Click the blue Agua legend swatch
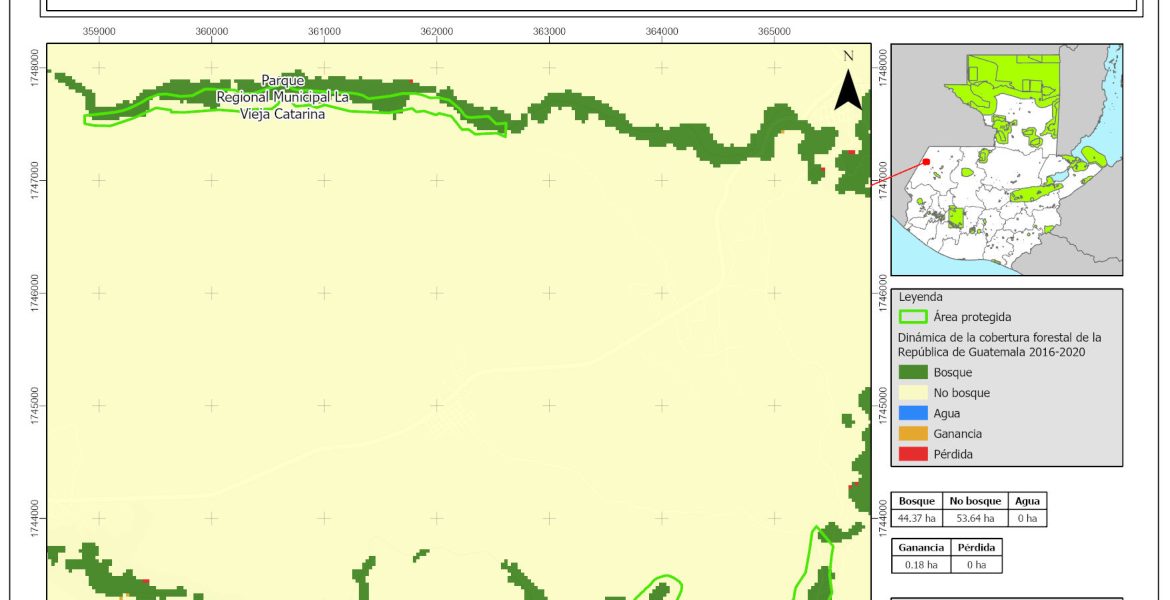This screenshot has height=600, width=1170. tap(913, 413)
